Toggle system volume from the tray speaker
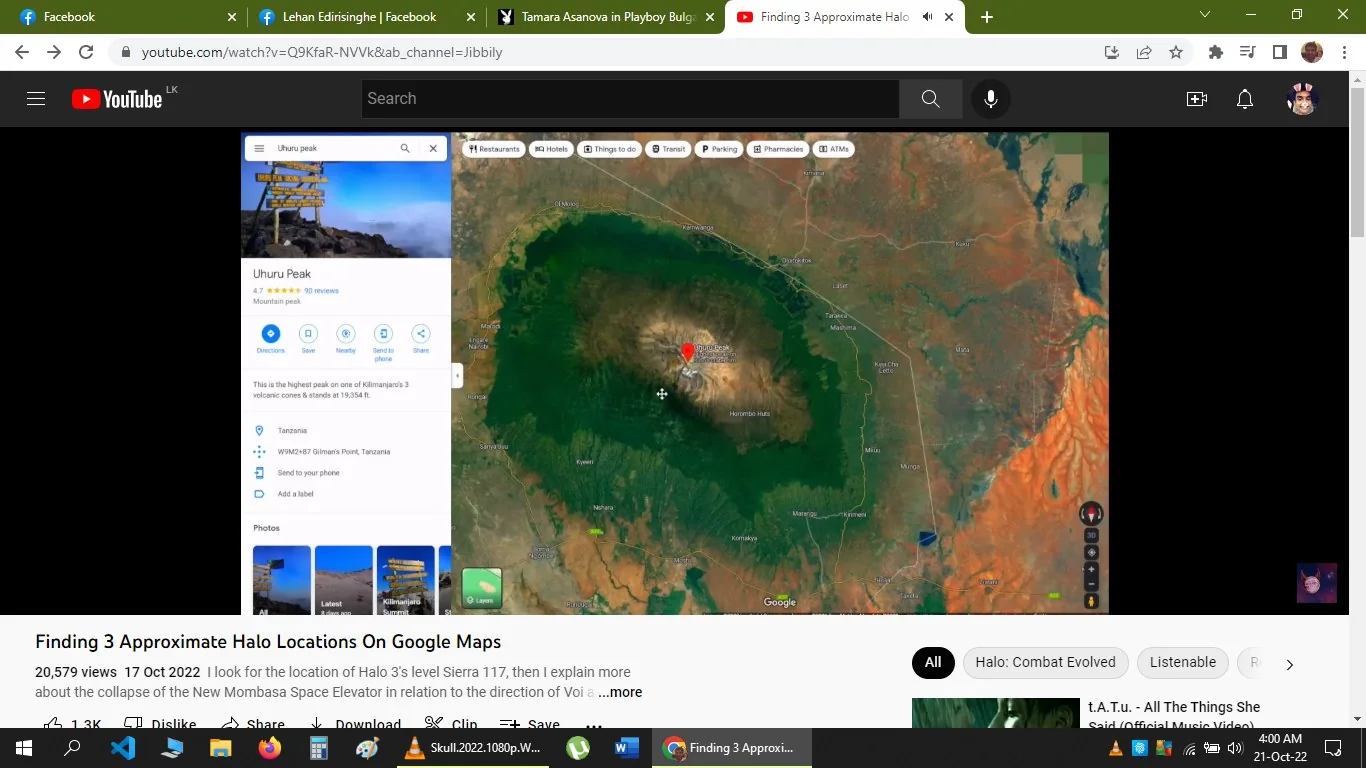The height and width of the screenshot is (768, 1366). (x=1234, y=748)
